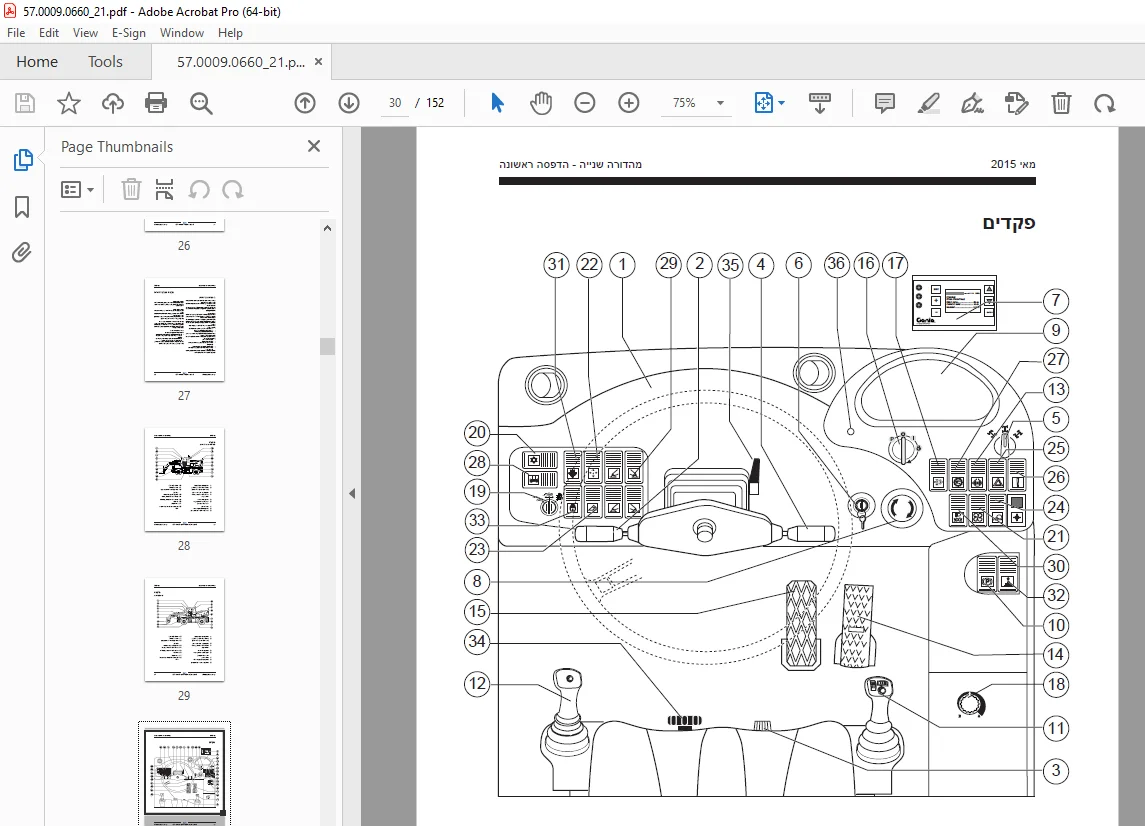Screen dimensions: 1145x826
Task: Rotate page with toolbar rotate icon
Action: [x=1104, y=103]
